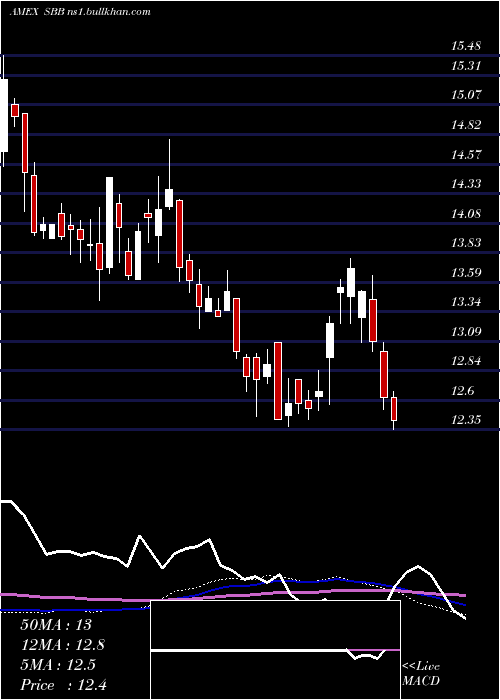500x700 pixels.
Task: Click the 14.08 price level label
Action: click(x=466, y=213)
